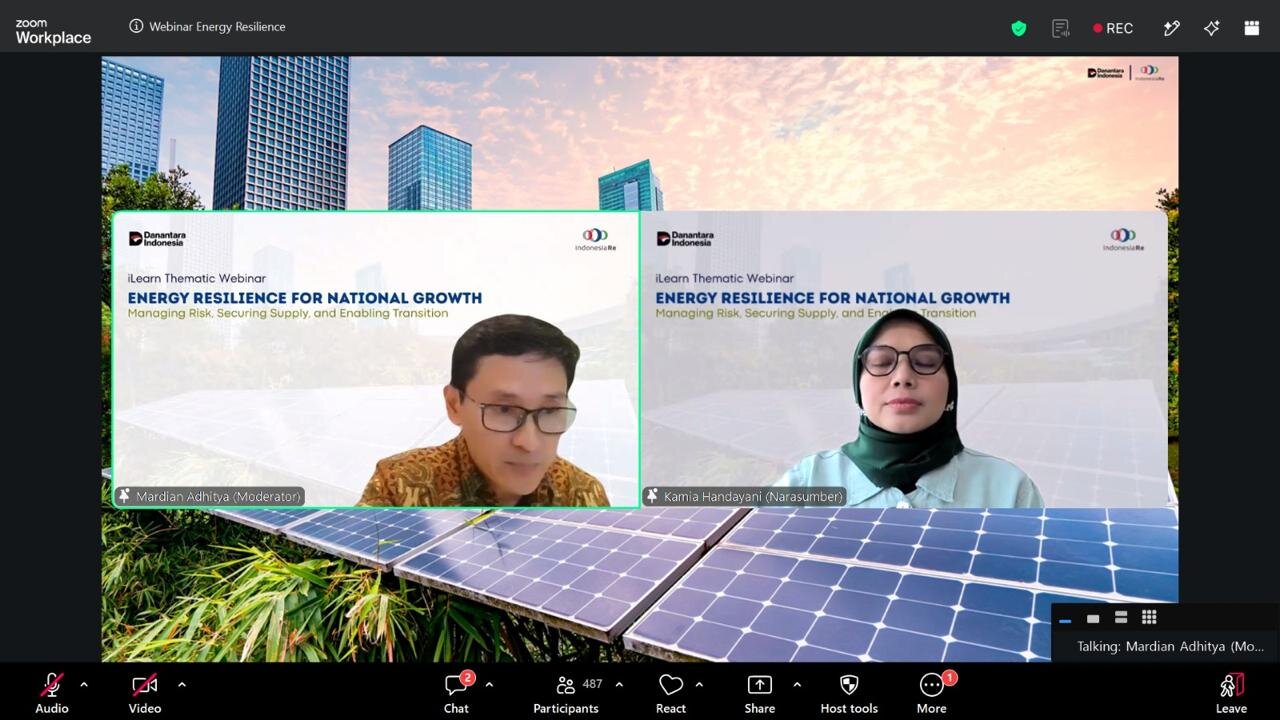This screenshot has height=720, width=1280.
Task: Open Host tools shield
Action: click(x=849, y=692)
